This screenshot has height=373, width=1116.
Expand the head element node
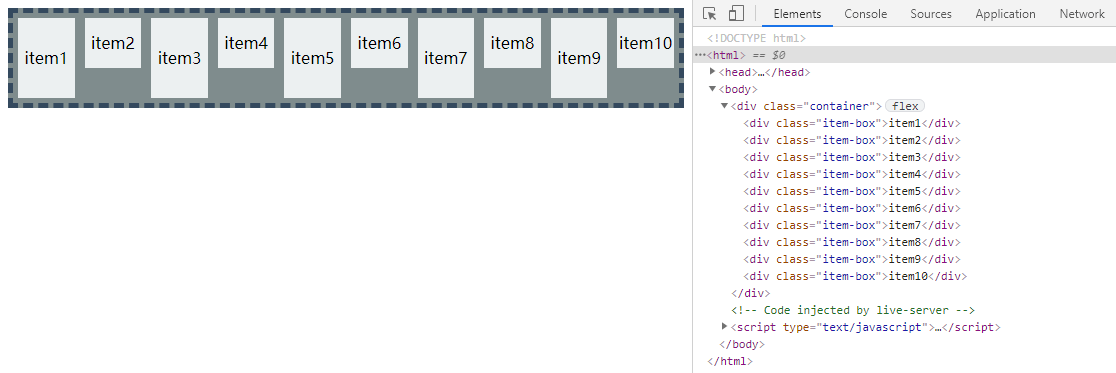tap(712, 72)
